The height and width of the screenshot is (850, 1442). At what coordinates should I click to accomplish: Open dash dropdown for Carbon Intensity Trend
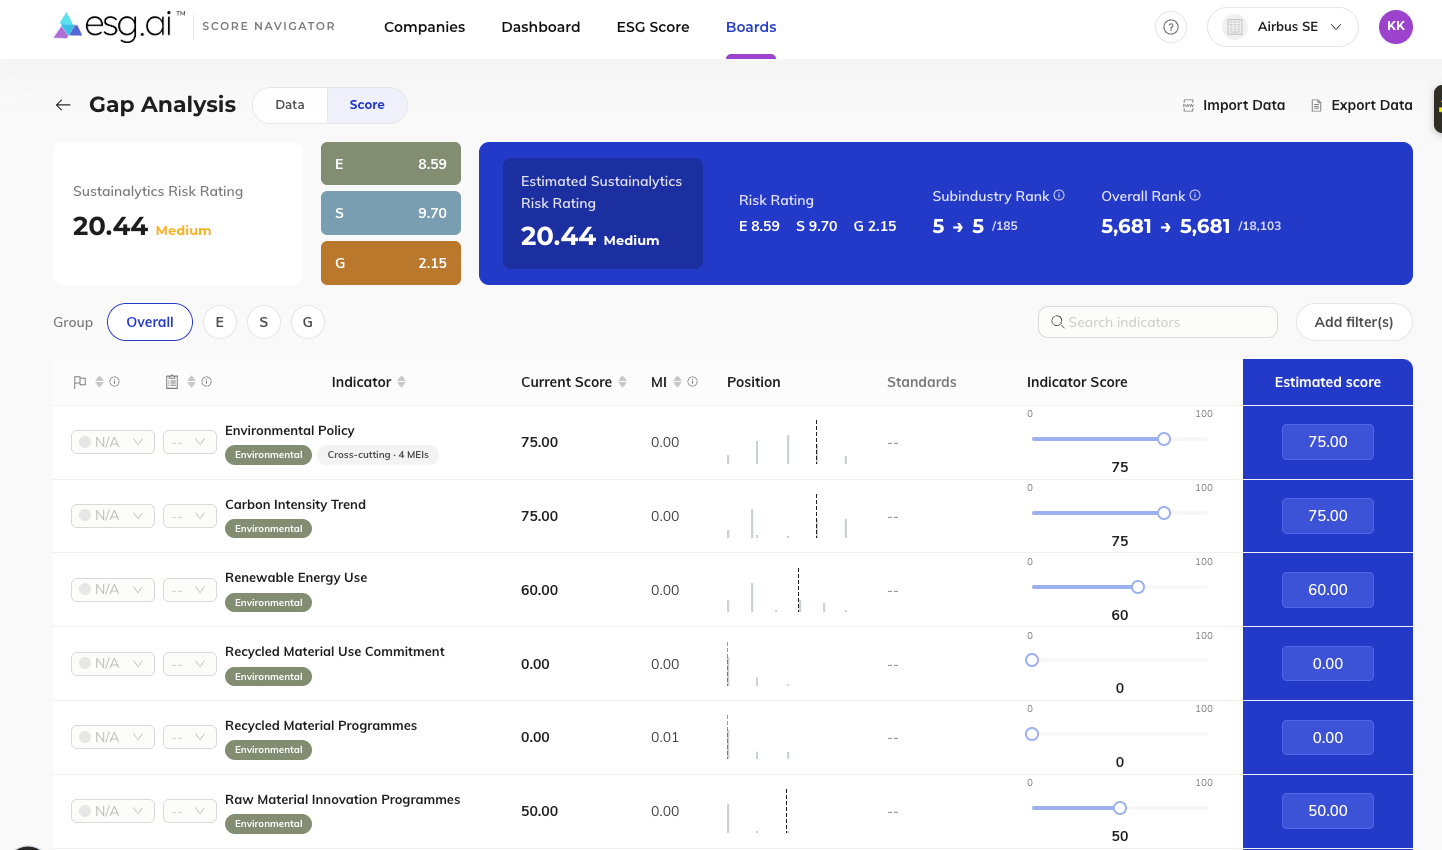tap(190, 516)
